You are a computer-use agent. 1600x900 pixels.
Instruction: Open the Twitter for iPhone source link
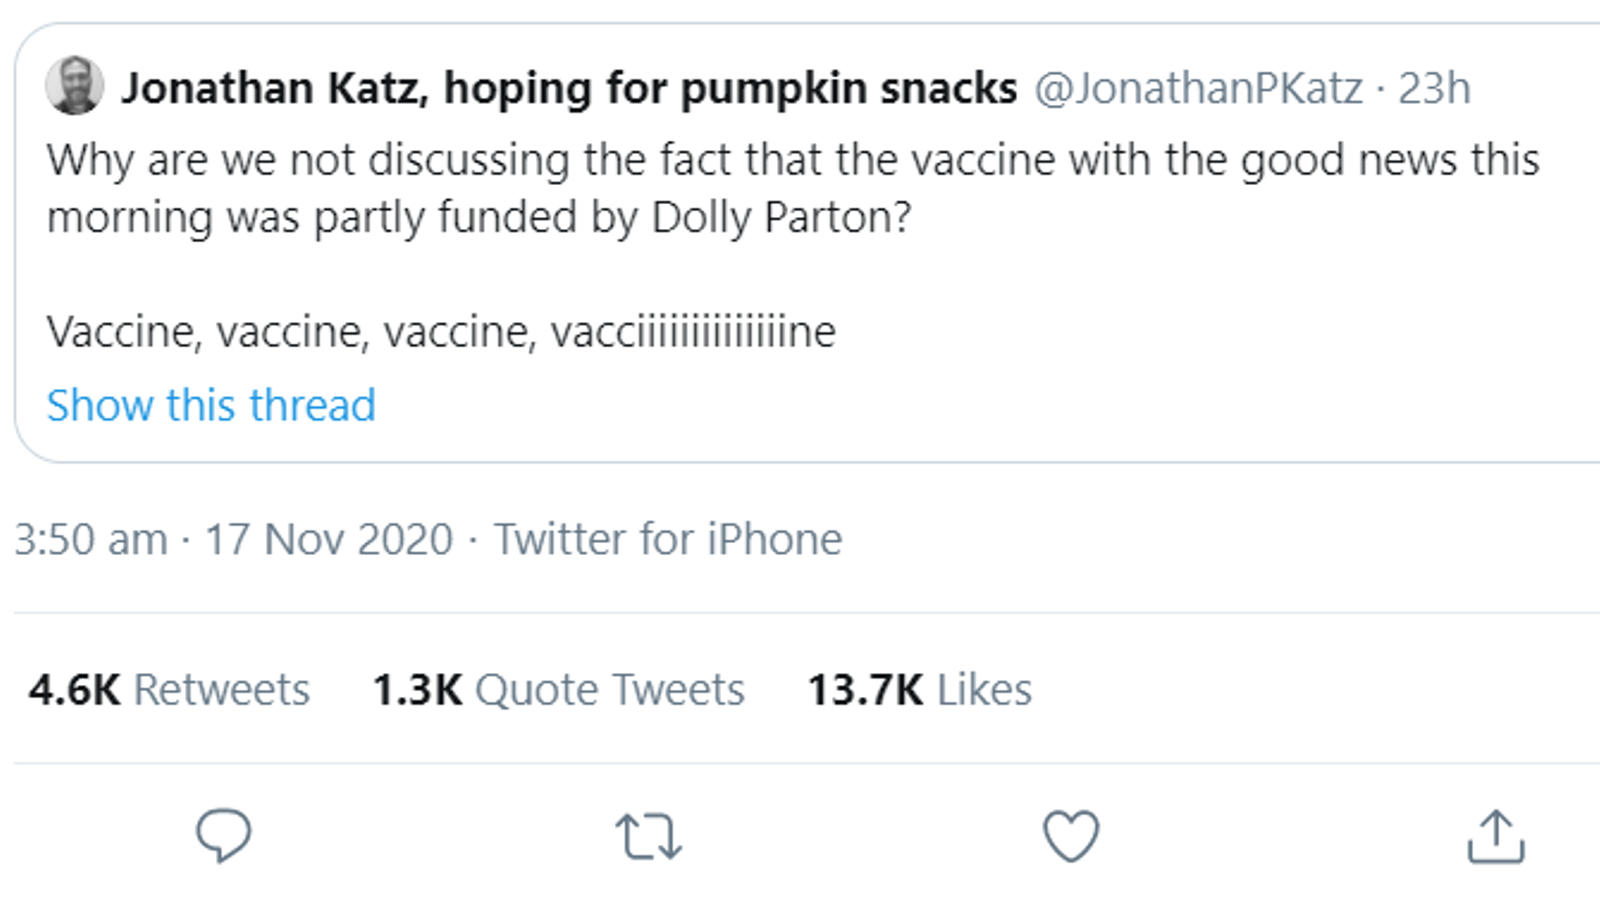(668, 540)
